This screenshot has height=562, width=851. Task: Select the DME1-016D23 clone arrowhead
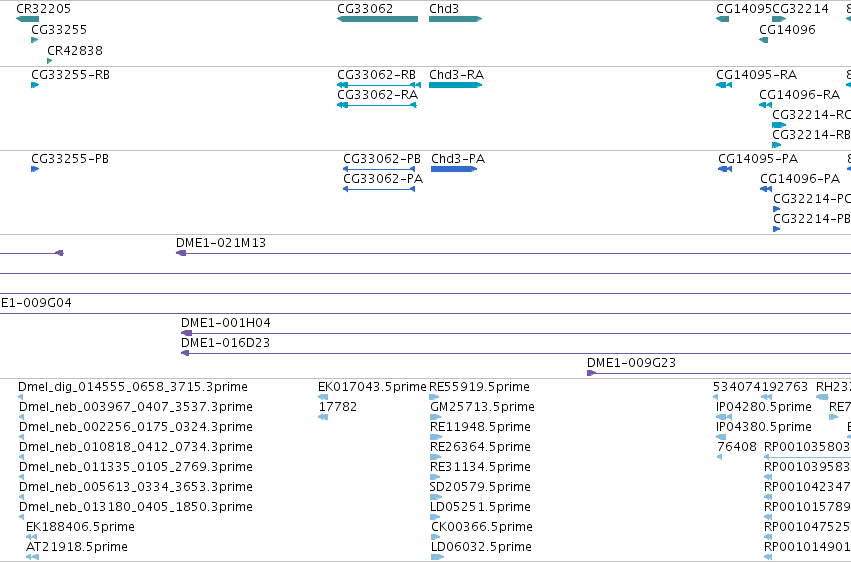[x=185, y=353]
